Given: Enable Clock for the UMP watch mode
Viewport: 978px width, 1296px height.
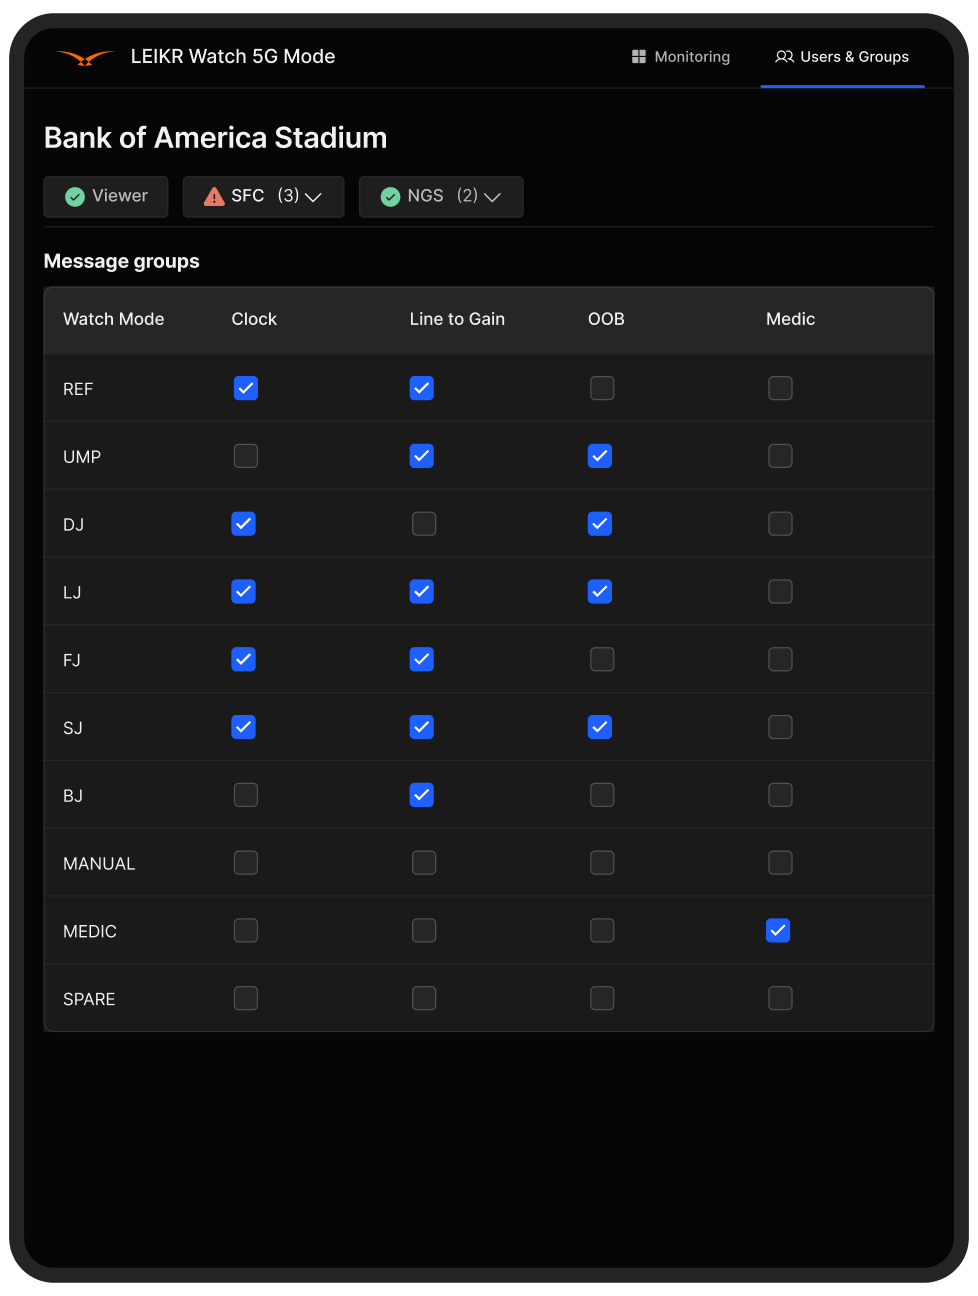Looking at the screenshot, I should (x=245, y=455).
